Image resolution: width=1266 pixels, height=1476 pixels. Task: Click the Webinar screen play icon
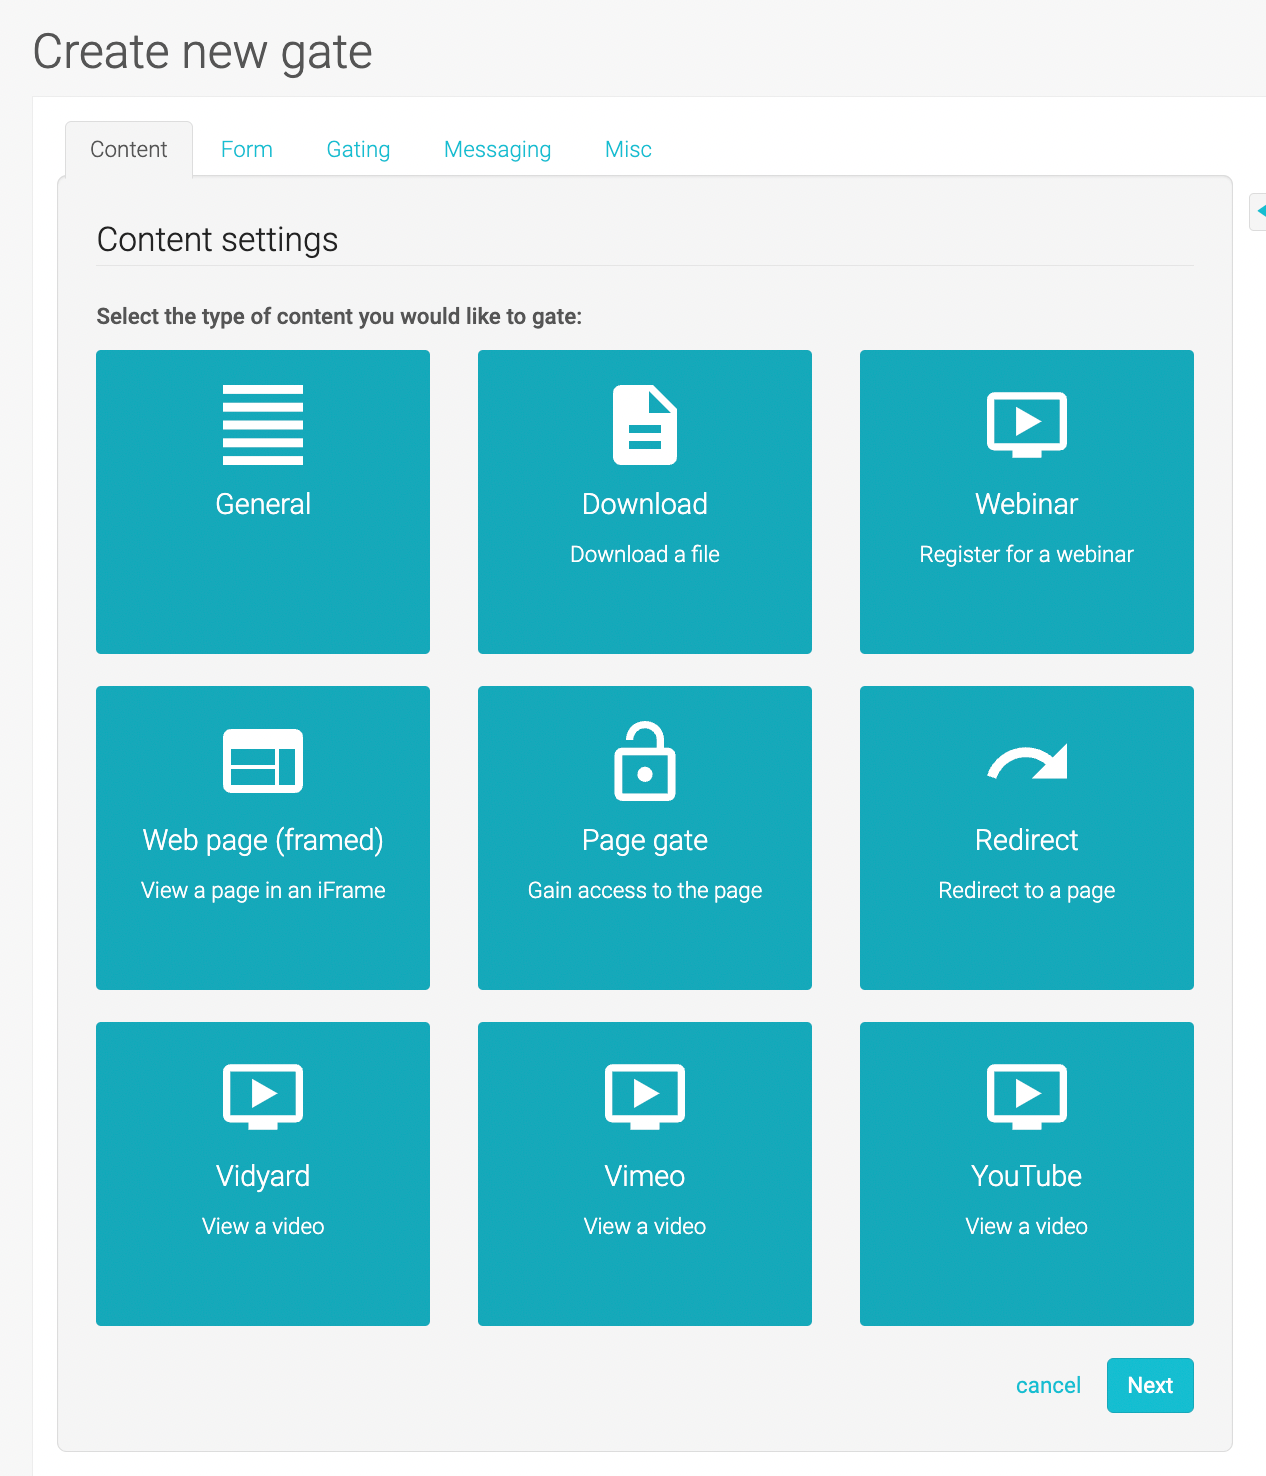[1027, 425]
